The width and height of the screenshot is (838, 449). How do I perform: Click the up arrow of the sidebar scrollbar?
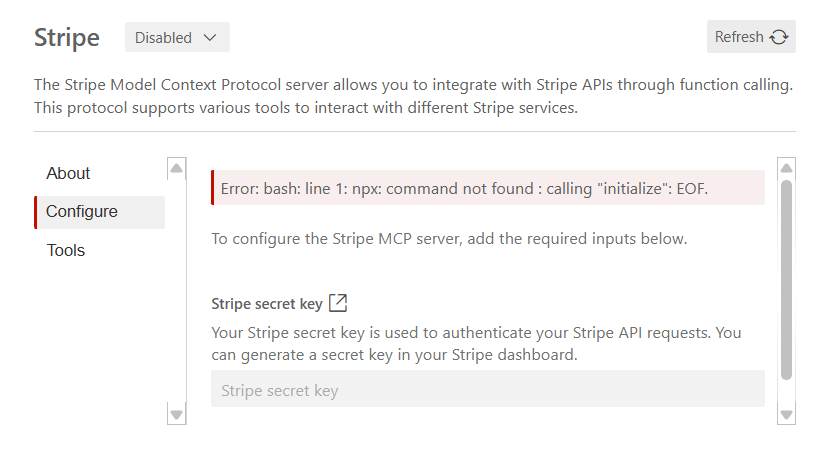(177, 168)
